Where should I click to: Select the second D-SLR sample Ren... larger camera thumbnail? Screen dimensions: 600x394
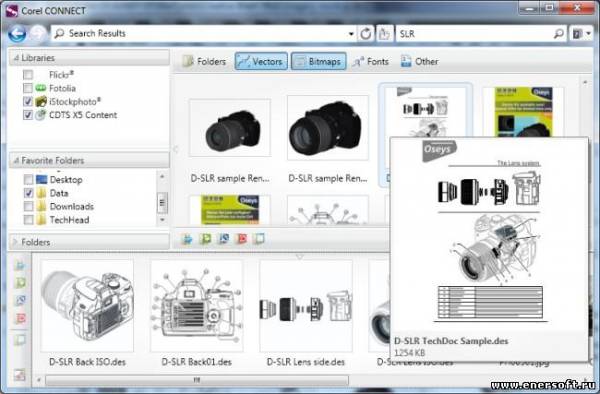pyautogui.click(x=328, y=127)
